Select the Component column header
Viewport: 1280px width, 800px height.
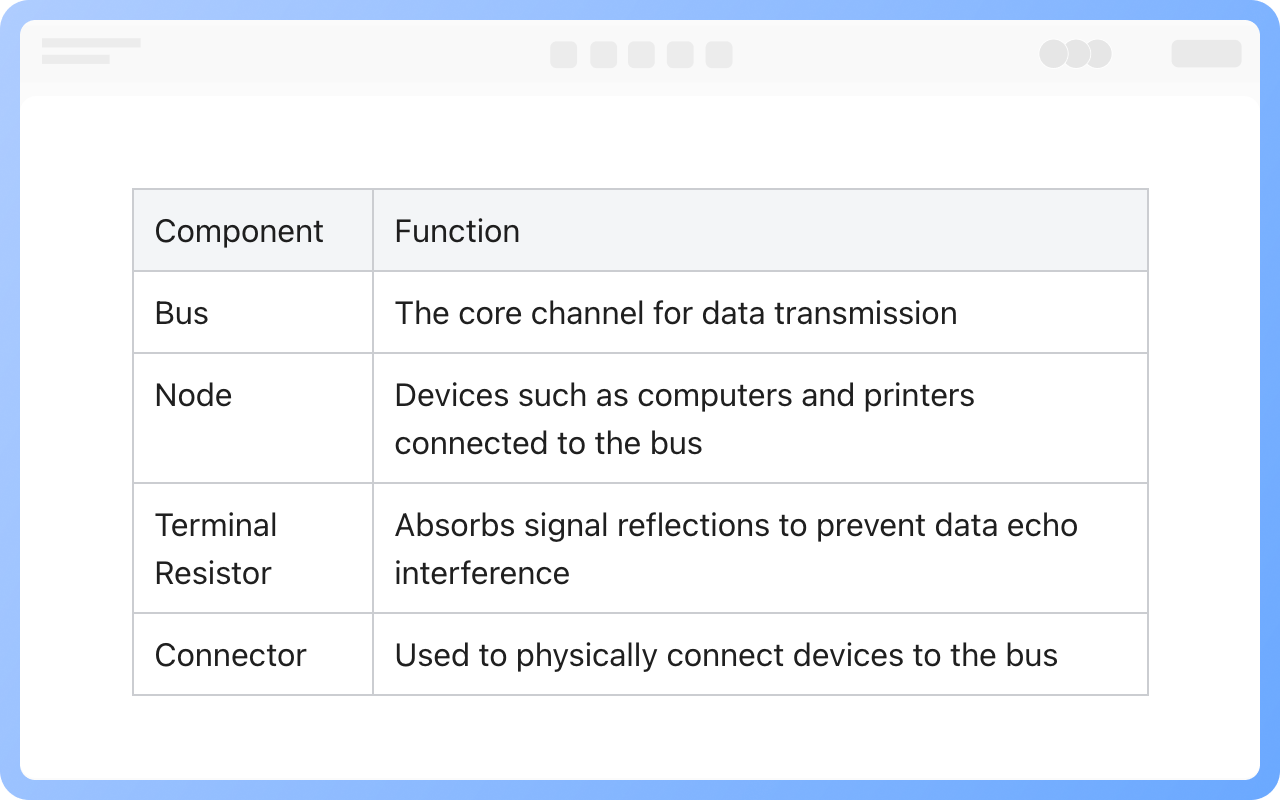click(239, 231)
